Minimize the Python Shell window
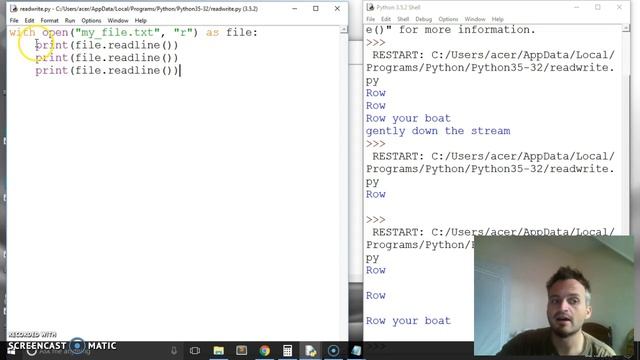This screenshot has height=360, width=640. (576, 7)
